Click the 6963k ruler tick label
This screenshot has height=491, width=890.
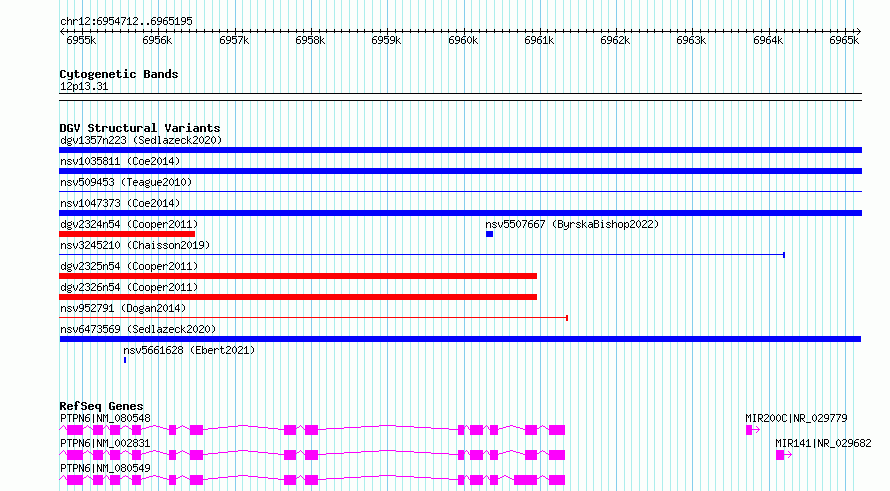click(691, 40)
